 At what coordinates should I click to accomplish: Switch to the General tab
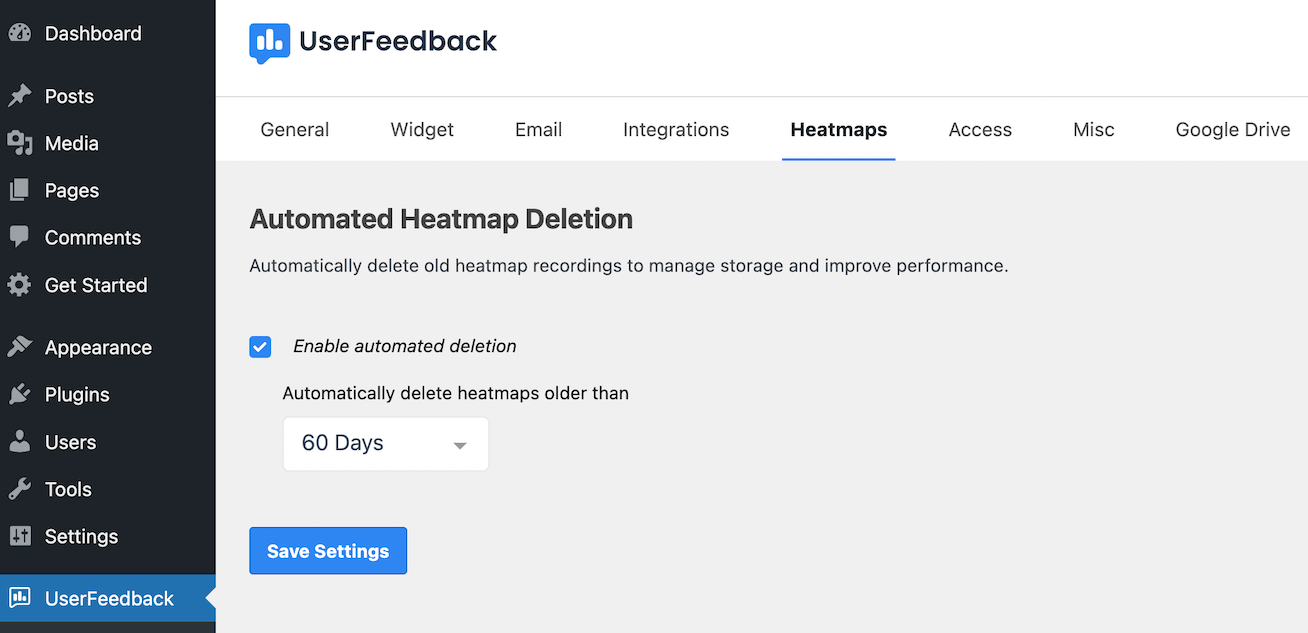tap(294, 129)
